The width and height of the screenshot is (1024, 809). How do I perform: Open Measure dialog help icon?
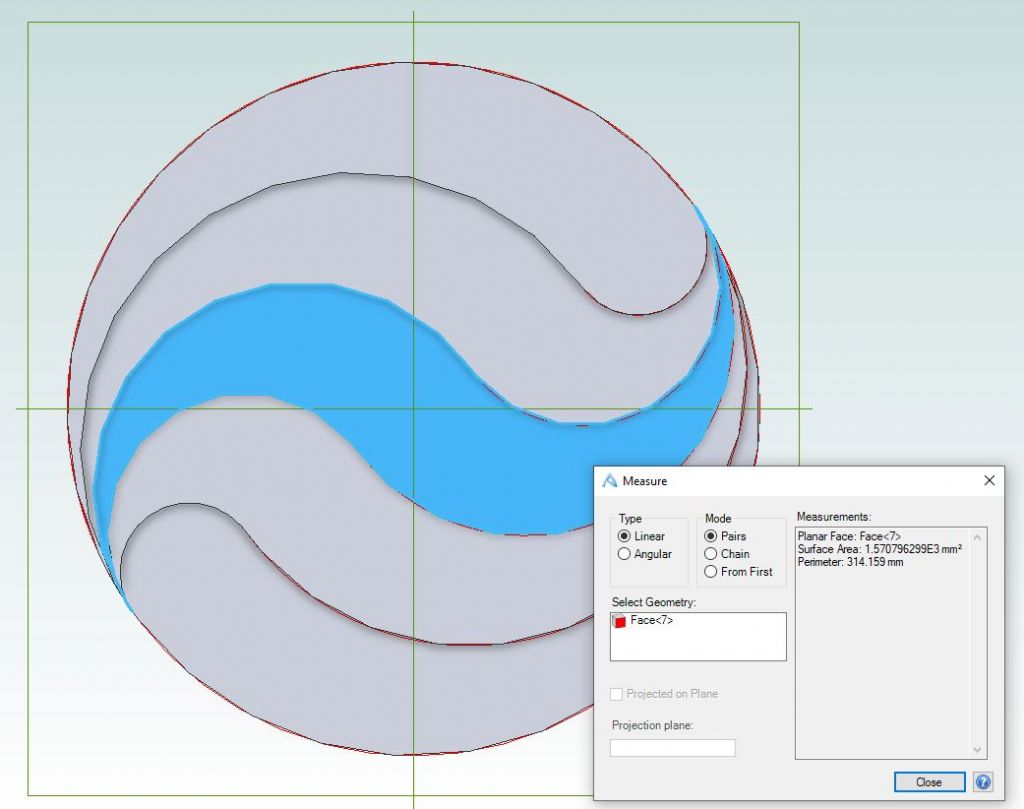point(983,782)
